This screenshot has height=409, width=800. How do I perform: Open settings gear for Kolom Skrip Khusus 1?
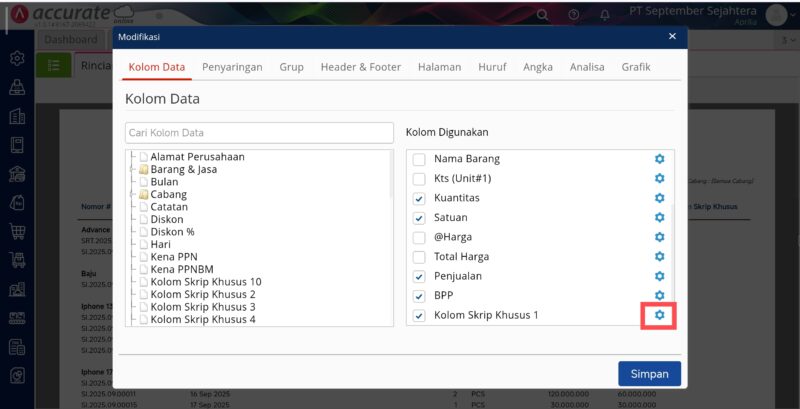[x=659, y=315]
